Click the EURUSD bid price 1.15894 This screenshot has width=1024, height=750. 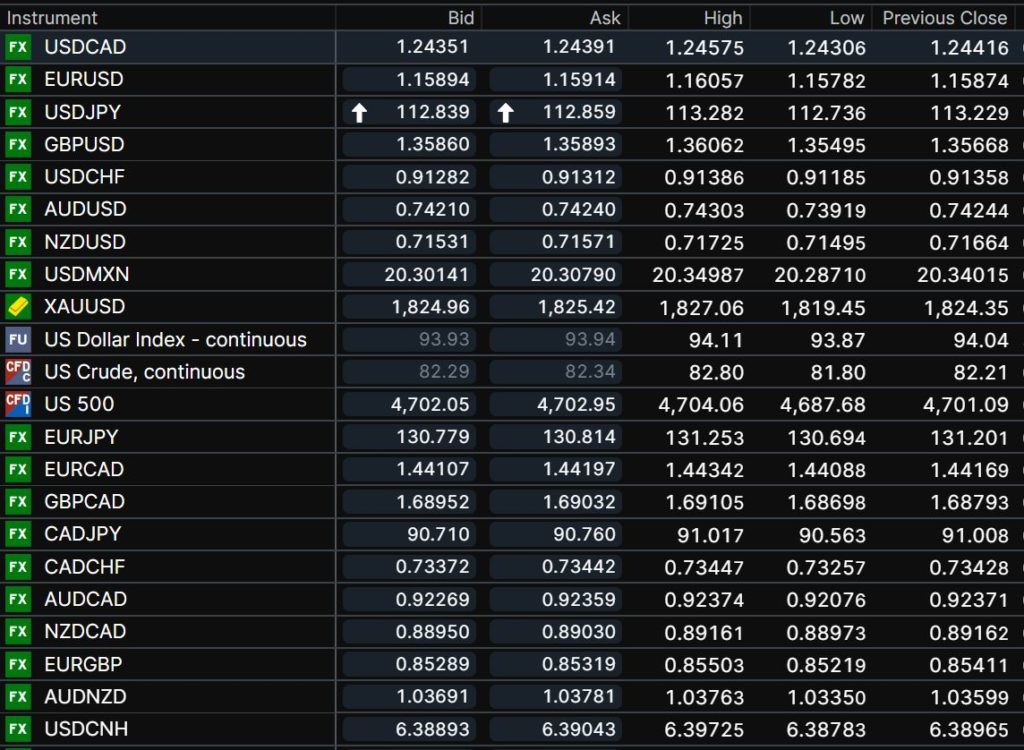432,79
